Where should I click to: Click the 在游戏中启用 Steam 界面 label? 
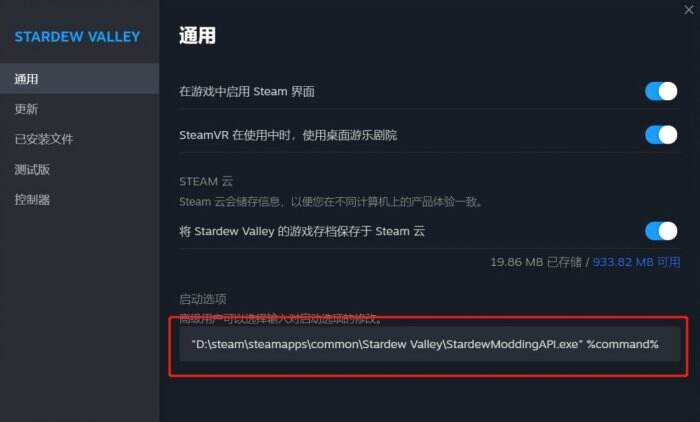[247, 92]
